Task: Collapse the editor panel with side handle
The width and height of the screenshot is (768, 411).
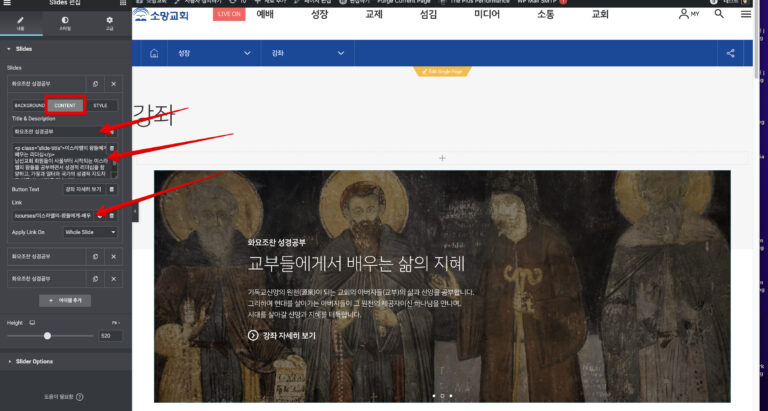Action: (x=135, y=211)
